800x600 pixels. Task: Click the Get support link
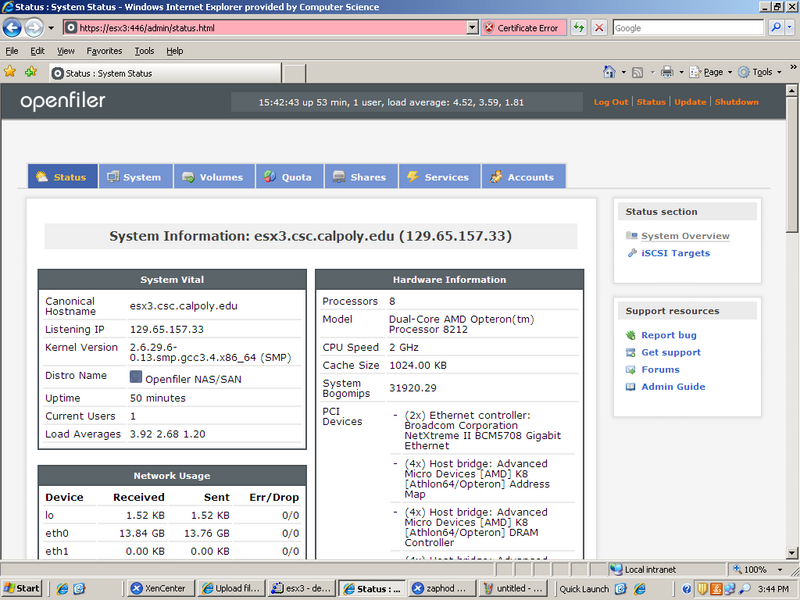pos(671,353)
